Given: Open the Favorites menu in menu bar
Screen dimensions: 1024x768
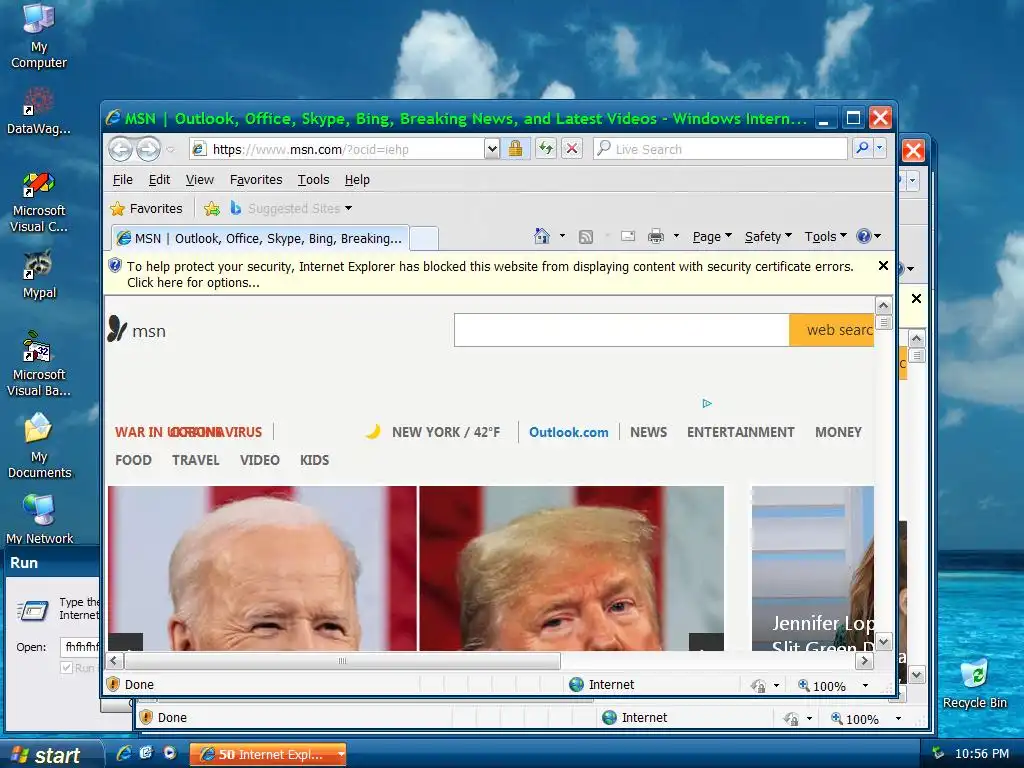Looking at the screenshot, I should (x=256, y=180).
